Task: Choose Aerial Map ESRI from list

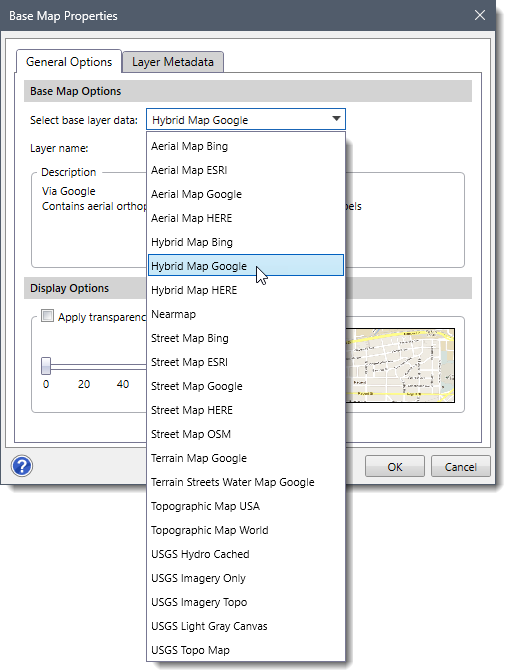Action: pyautogui.click(x=246, y=170)
